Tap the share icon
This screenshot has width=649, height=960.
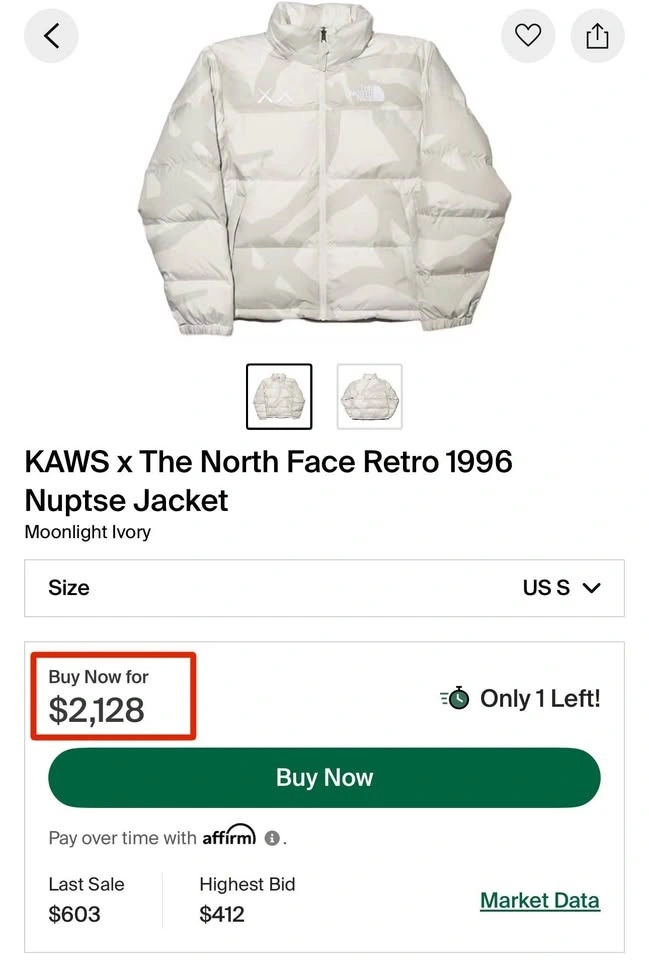[x=597, y=36]
